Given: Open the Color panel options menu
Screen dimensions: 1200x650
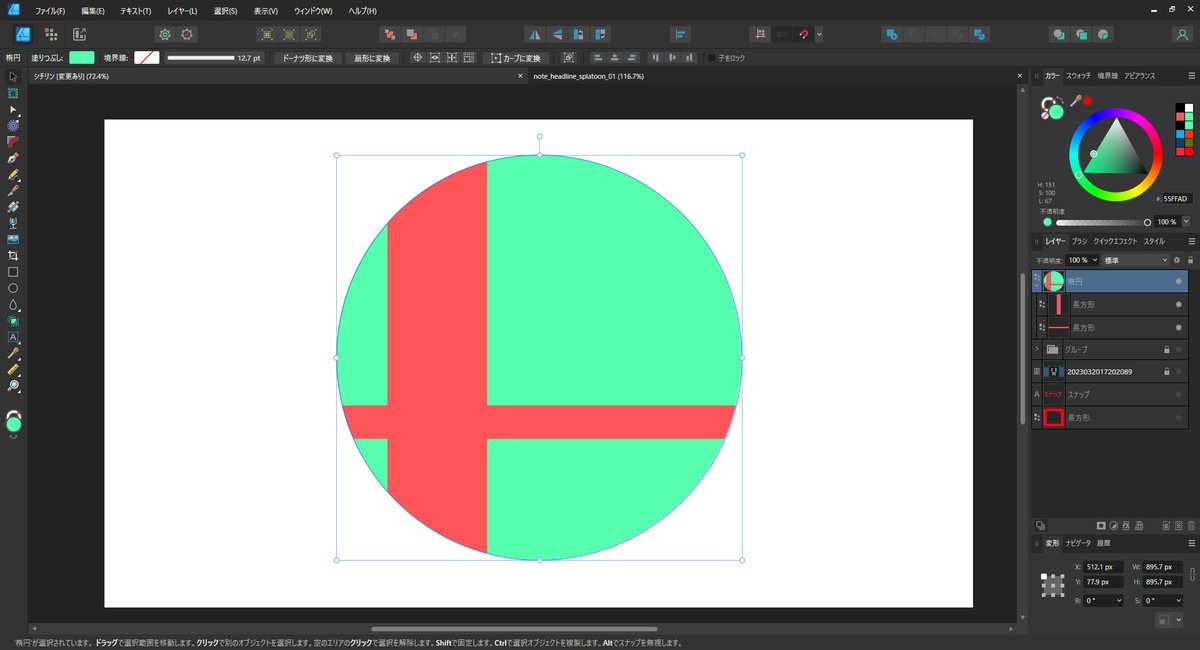Looking at the screenshot, I should [x=1191, y=76].
